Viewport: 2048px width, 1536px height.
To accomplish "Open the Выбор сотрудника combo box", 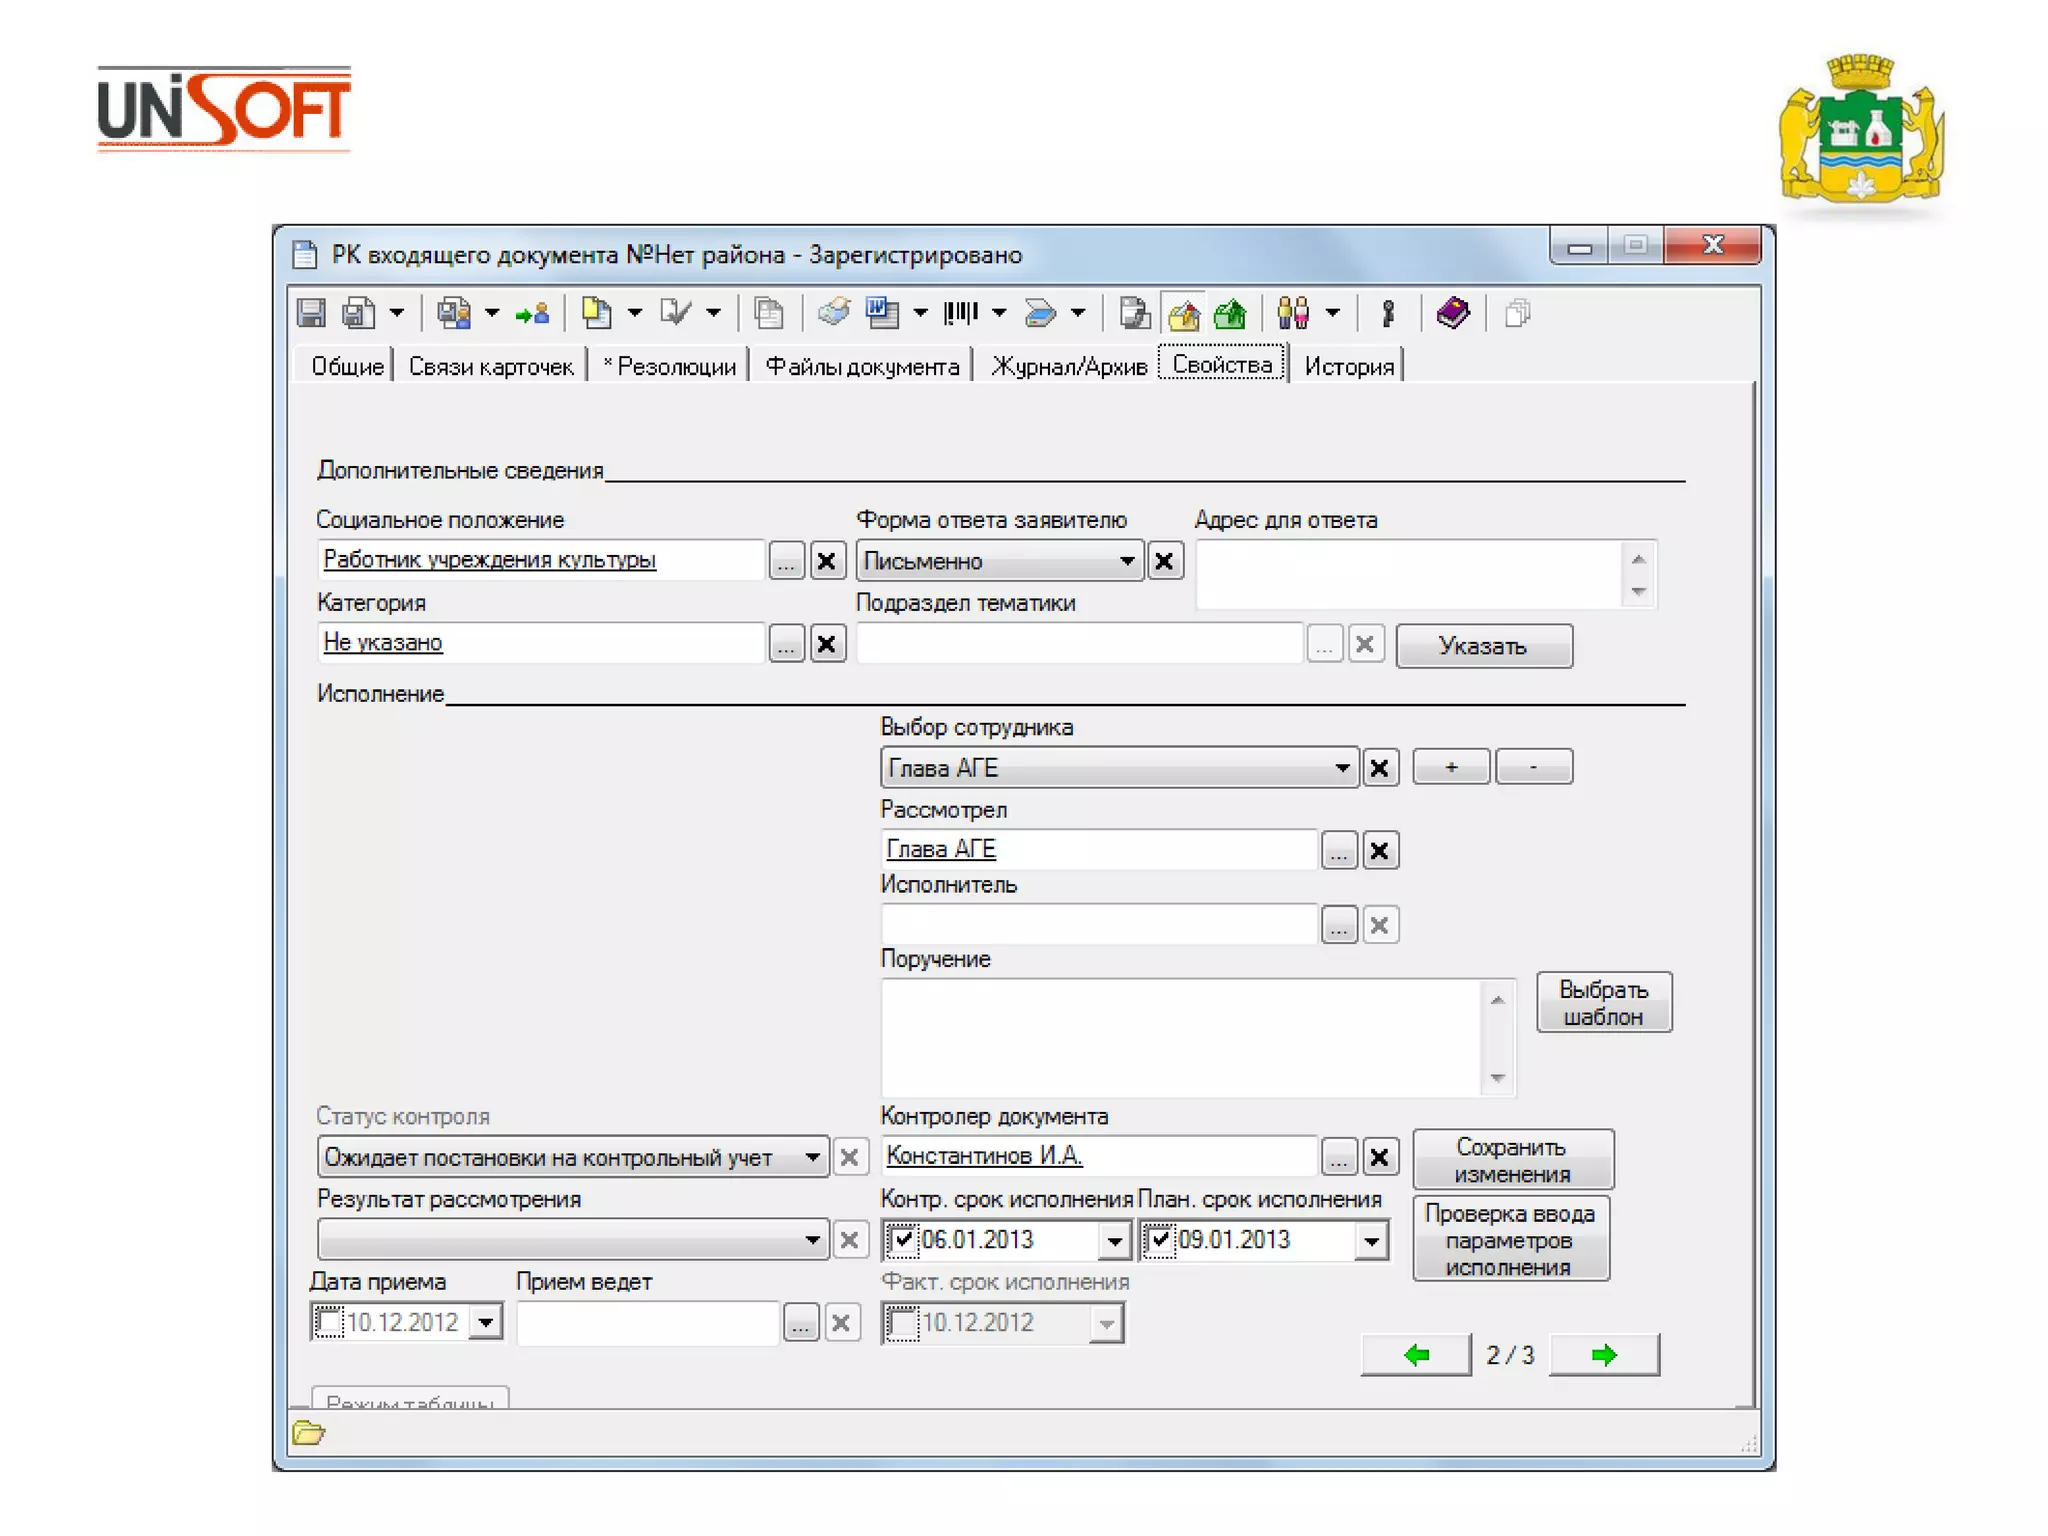I will (1341, 768).
